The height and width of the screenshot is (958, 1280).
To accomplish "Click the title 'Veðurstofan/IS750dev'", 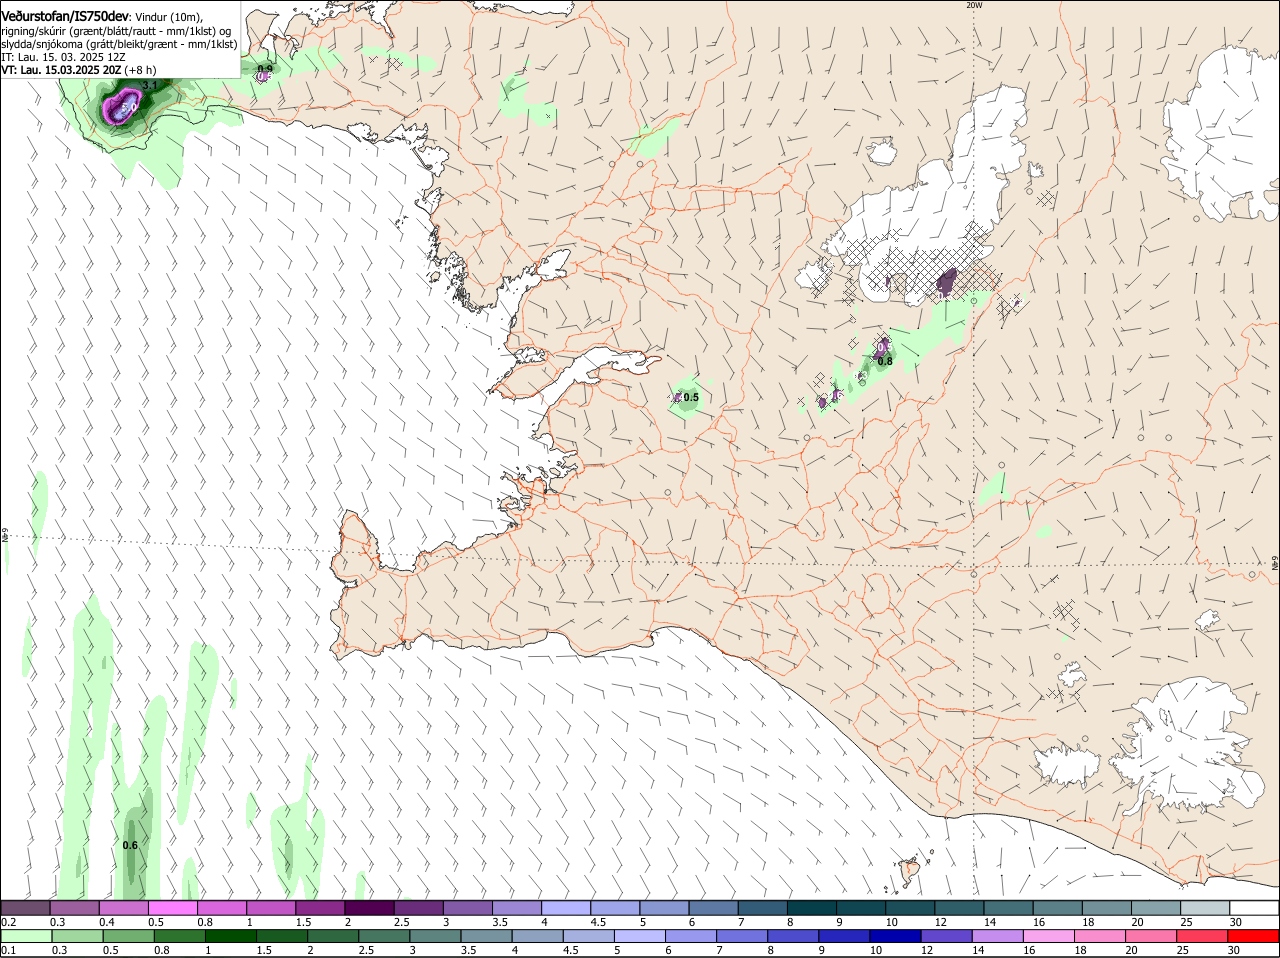I will (x=65, y=15).
